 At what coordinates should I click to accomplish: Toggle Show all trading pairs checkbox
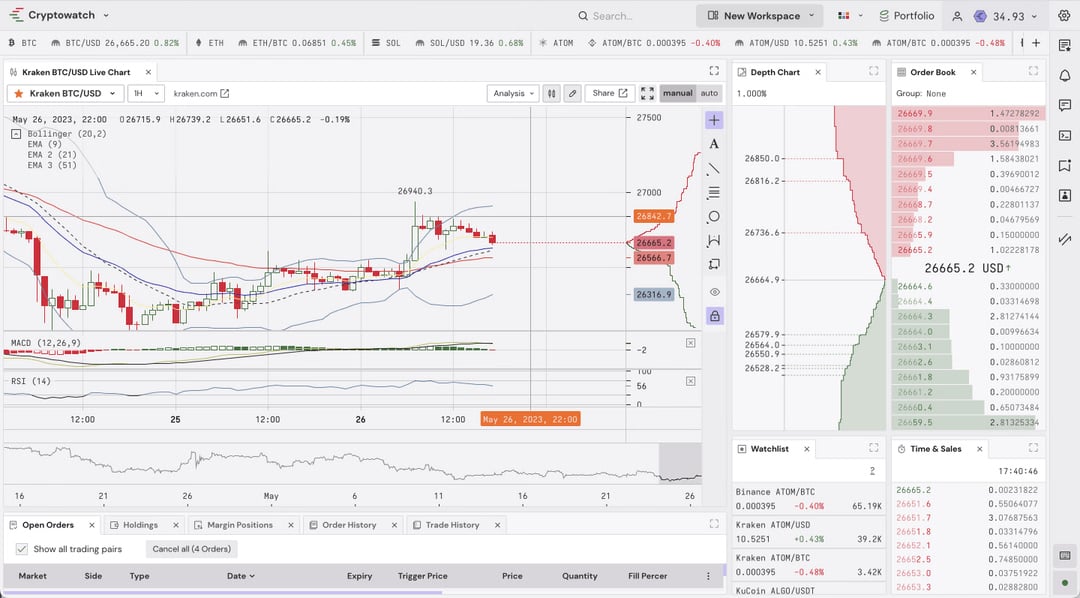click(22, 549)
